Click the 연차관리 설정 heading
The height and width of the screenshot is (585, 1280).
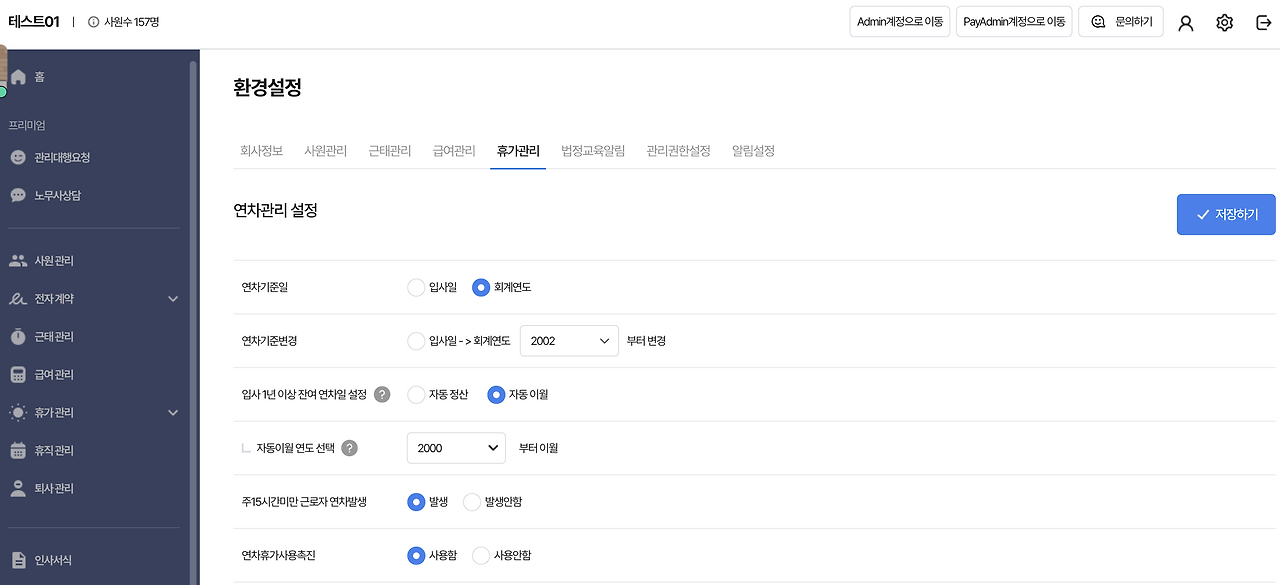[275, 210]
